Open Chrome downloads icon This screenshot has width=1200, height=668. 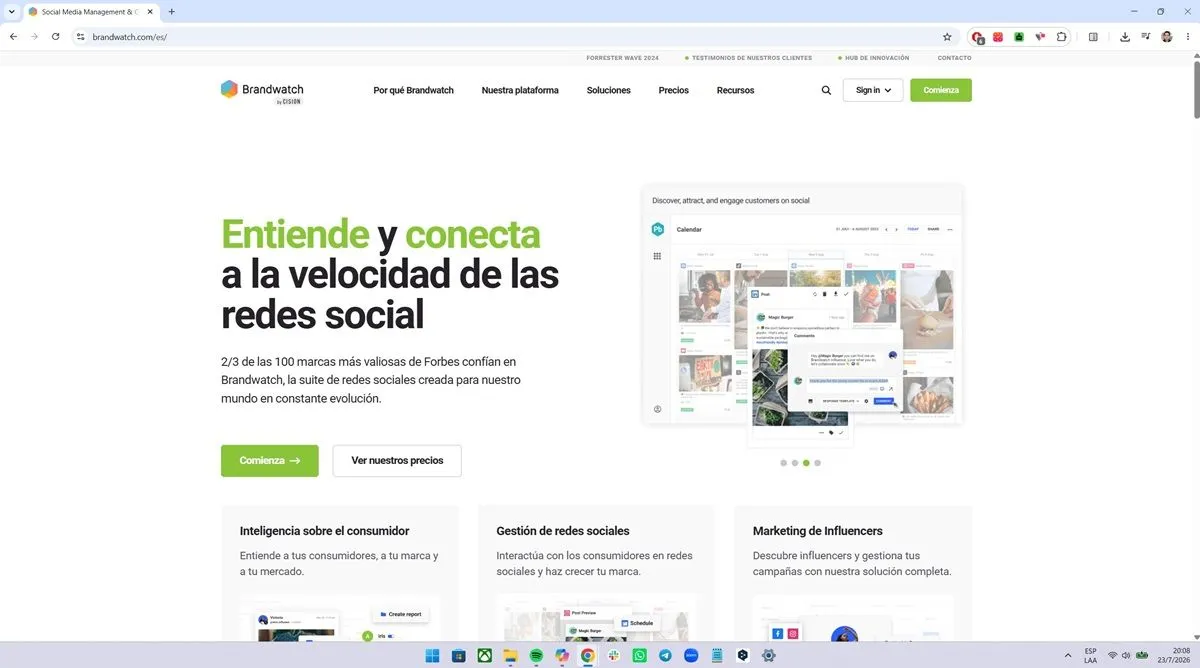[x=1125, y=37]
